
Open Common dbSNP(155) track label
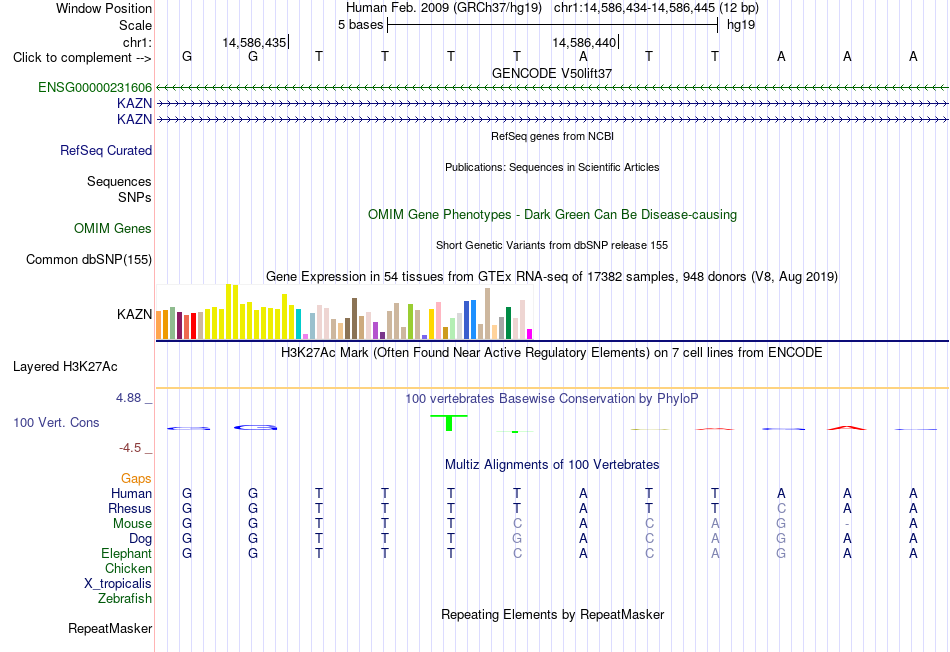[x=89, y=259]
